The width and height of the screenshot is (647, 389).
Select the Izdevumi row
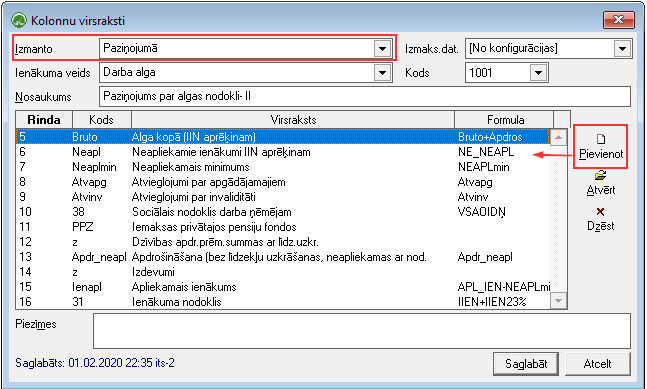point(283,272)
